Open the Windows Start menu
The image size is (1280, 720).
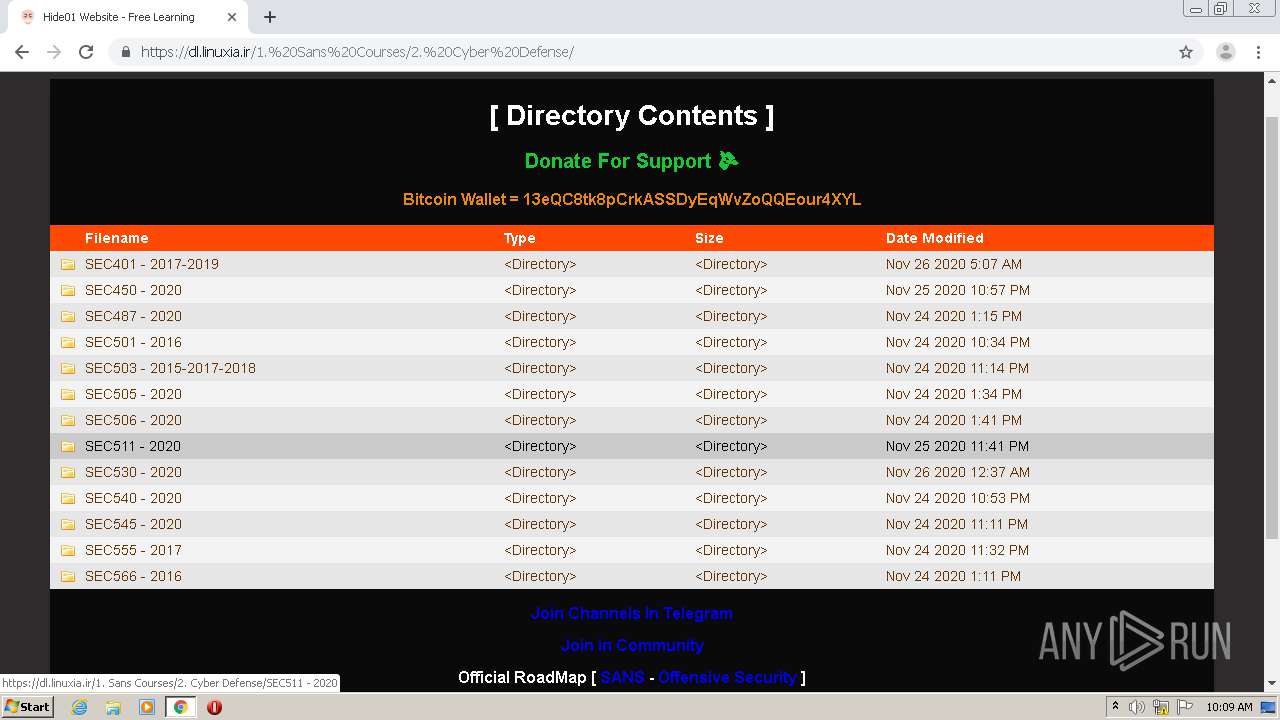[28, 706]
